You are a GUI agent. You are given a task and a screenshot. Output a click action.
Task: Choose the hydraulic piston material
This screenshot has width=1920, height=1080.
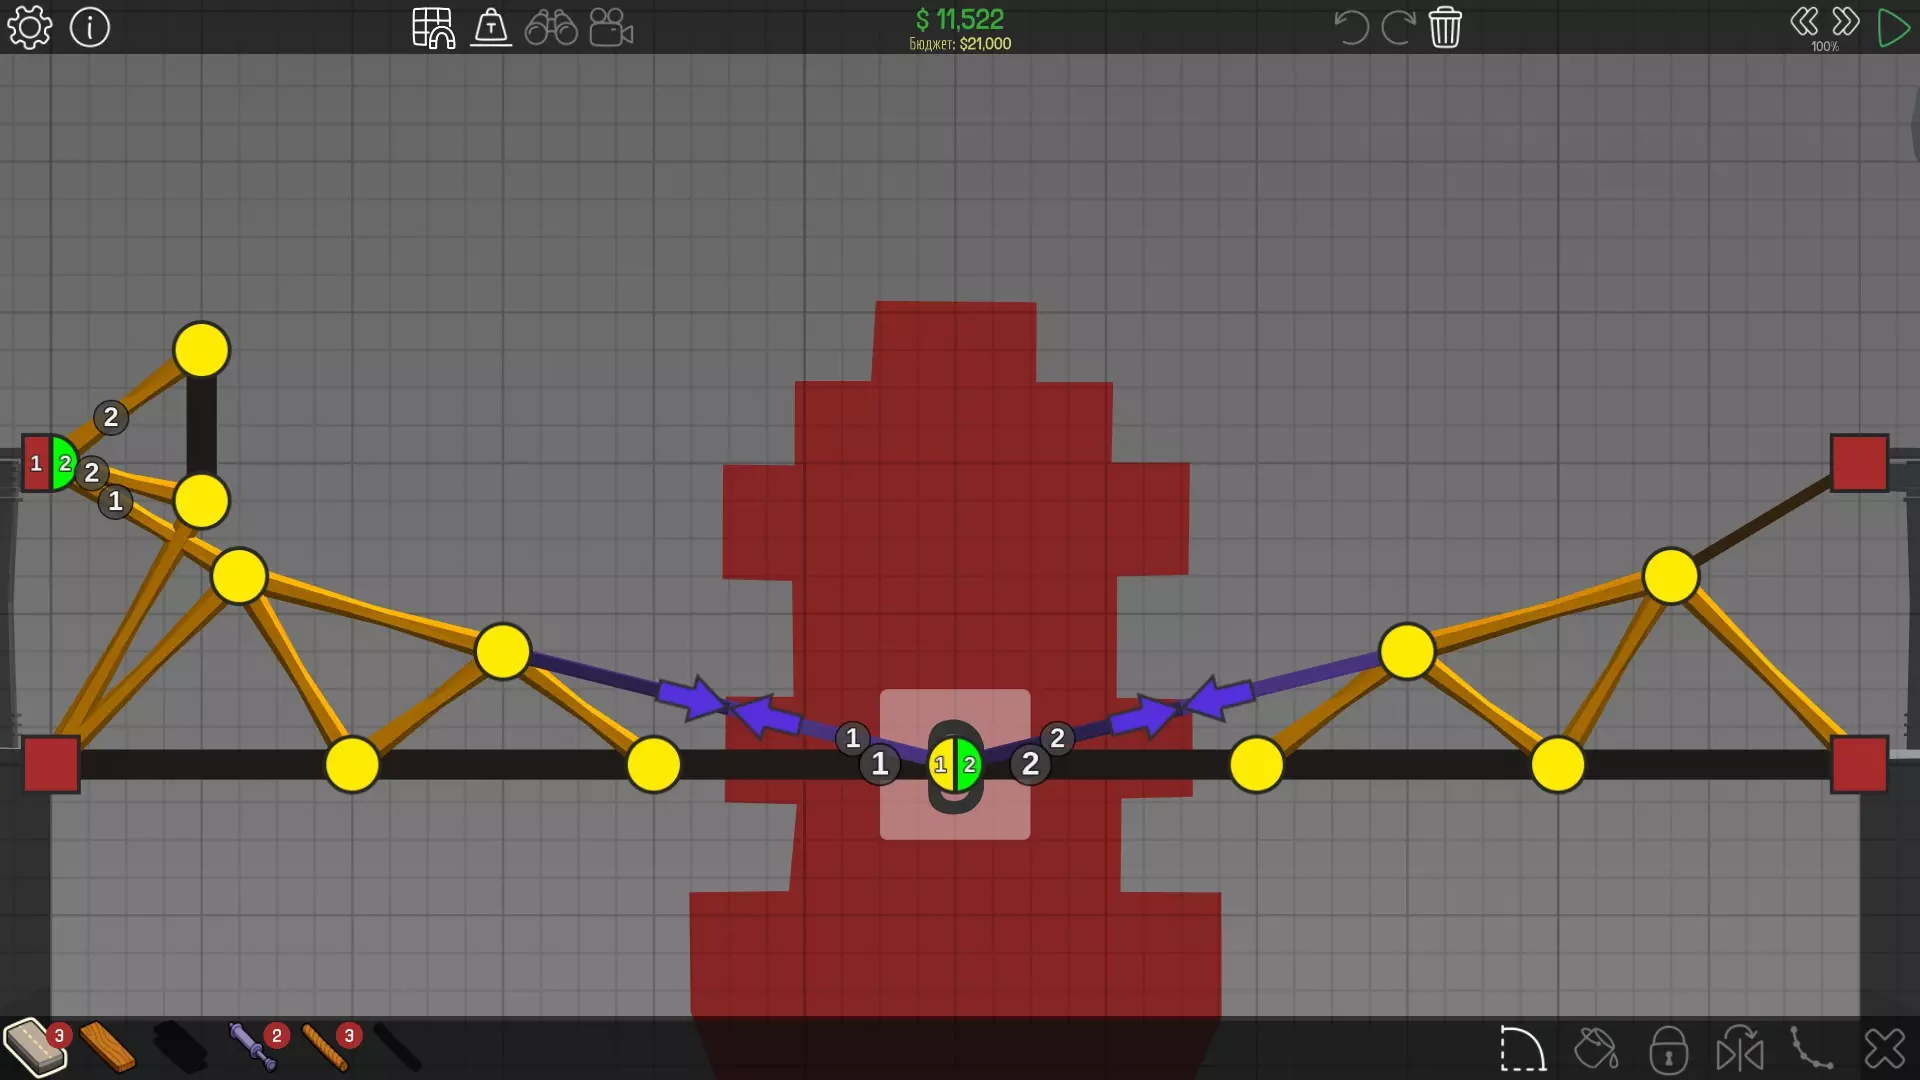tap(250, 1046)
